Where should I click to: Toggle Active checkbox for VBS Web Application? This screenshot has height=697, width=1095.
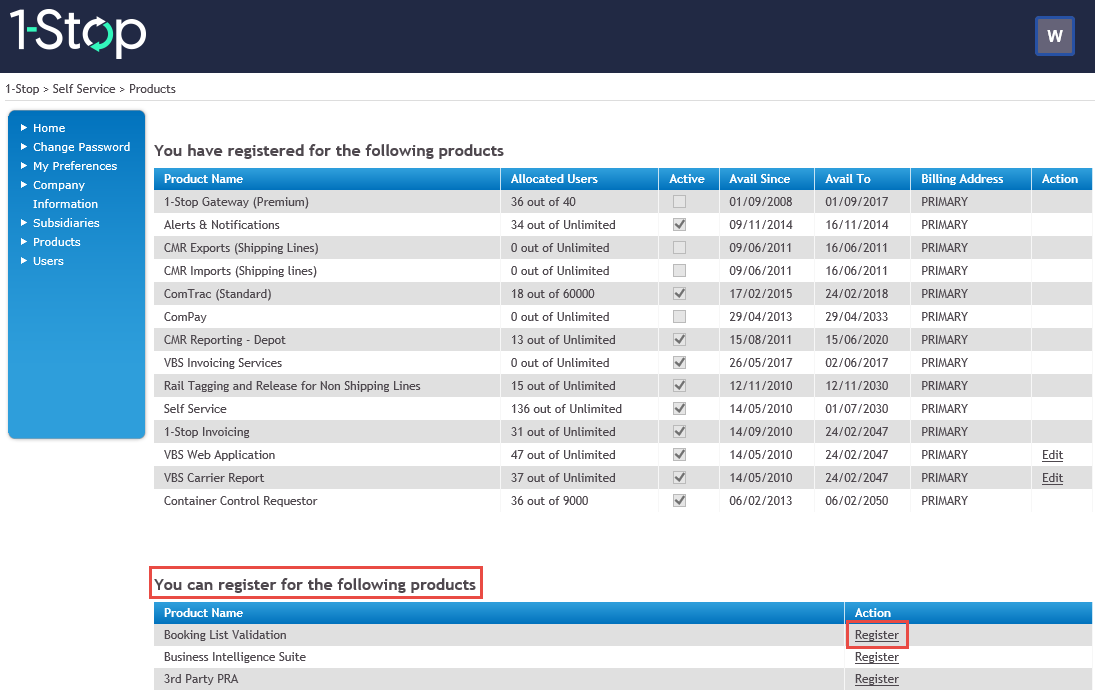[x=679, y=455]
